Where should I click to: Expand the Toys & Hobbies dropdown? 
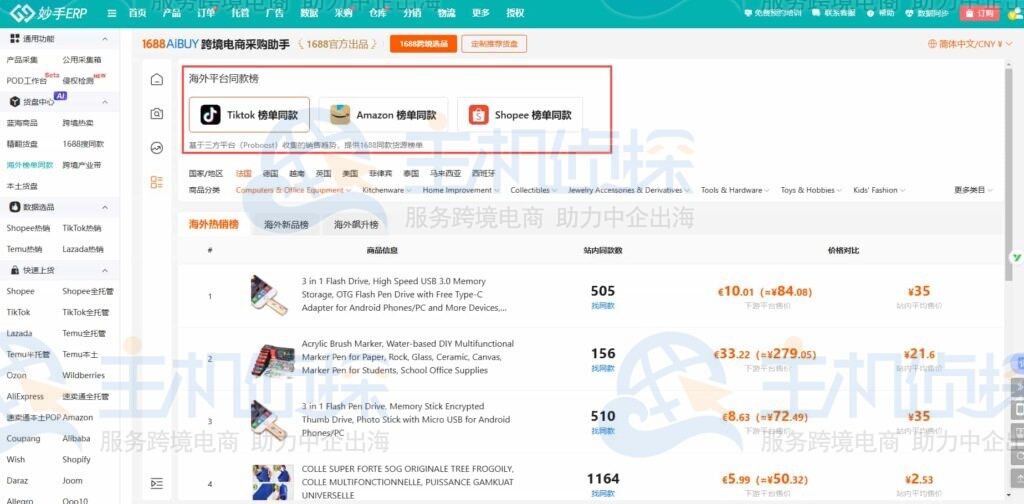[x=812, y=190]
